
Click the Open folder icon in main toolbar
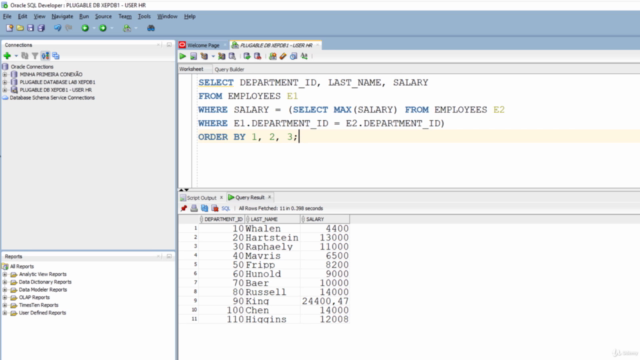20,28
